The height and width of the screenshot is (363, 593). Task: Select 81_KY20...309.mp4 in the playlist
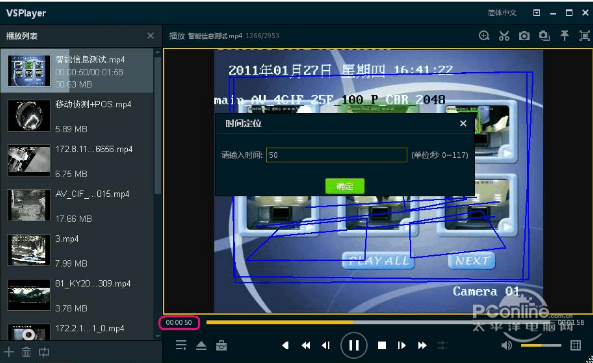tap(77, 295)
